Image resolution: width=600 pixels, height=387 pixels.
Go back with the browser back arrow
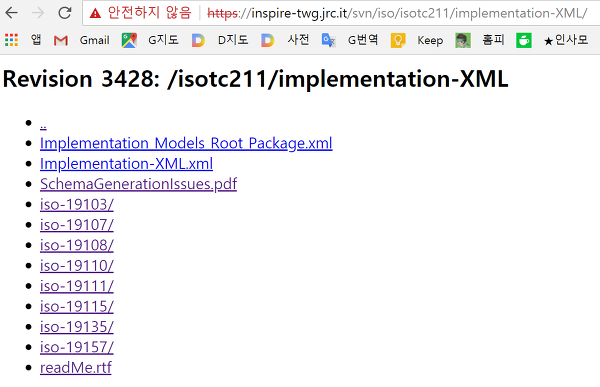(x=11, y=13)
